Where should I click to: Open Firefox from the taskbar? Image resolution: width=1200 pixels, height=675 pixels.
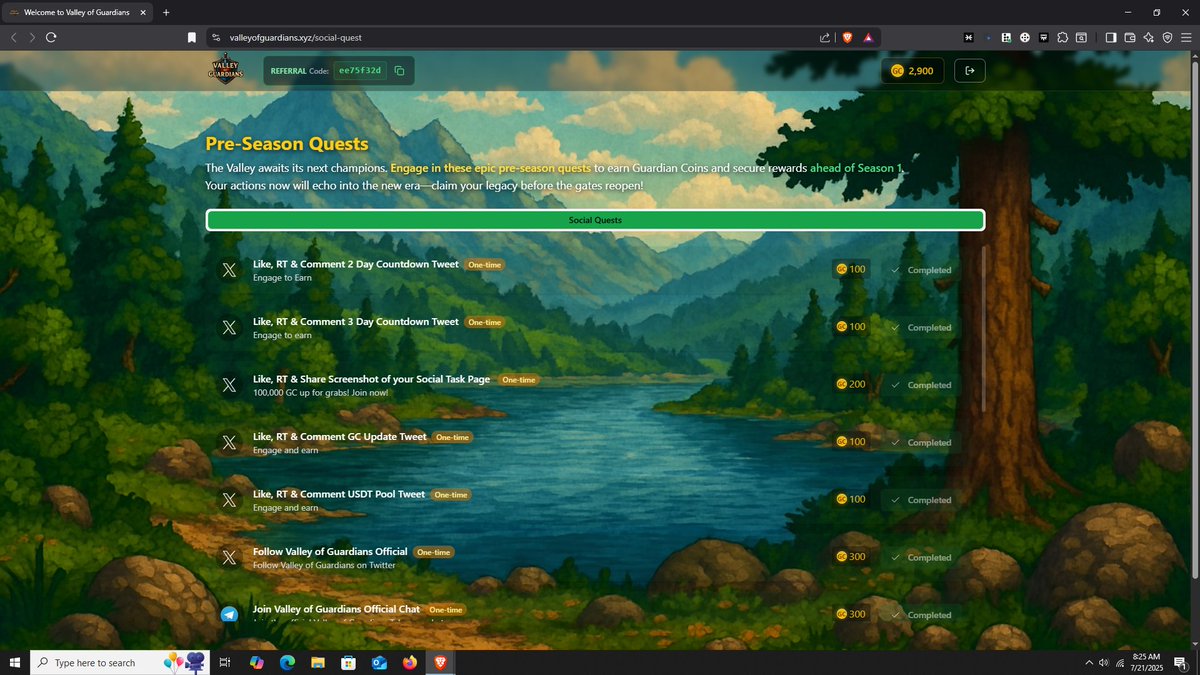[x=409, y=662]
